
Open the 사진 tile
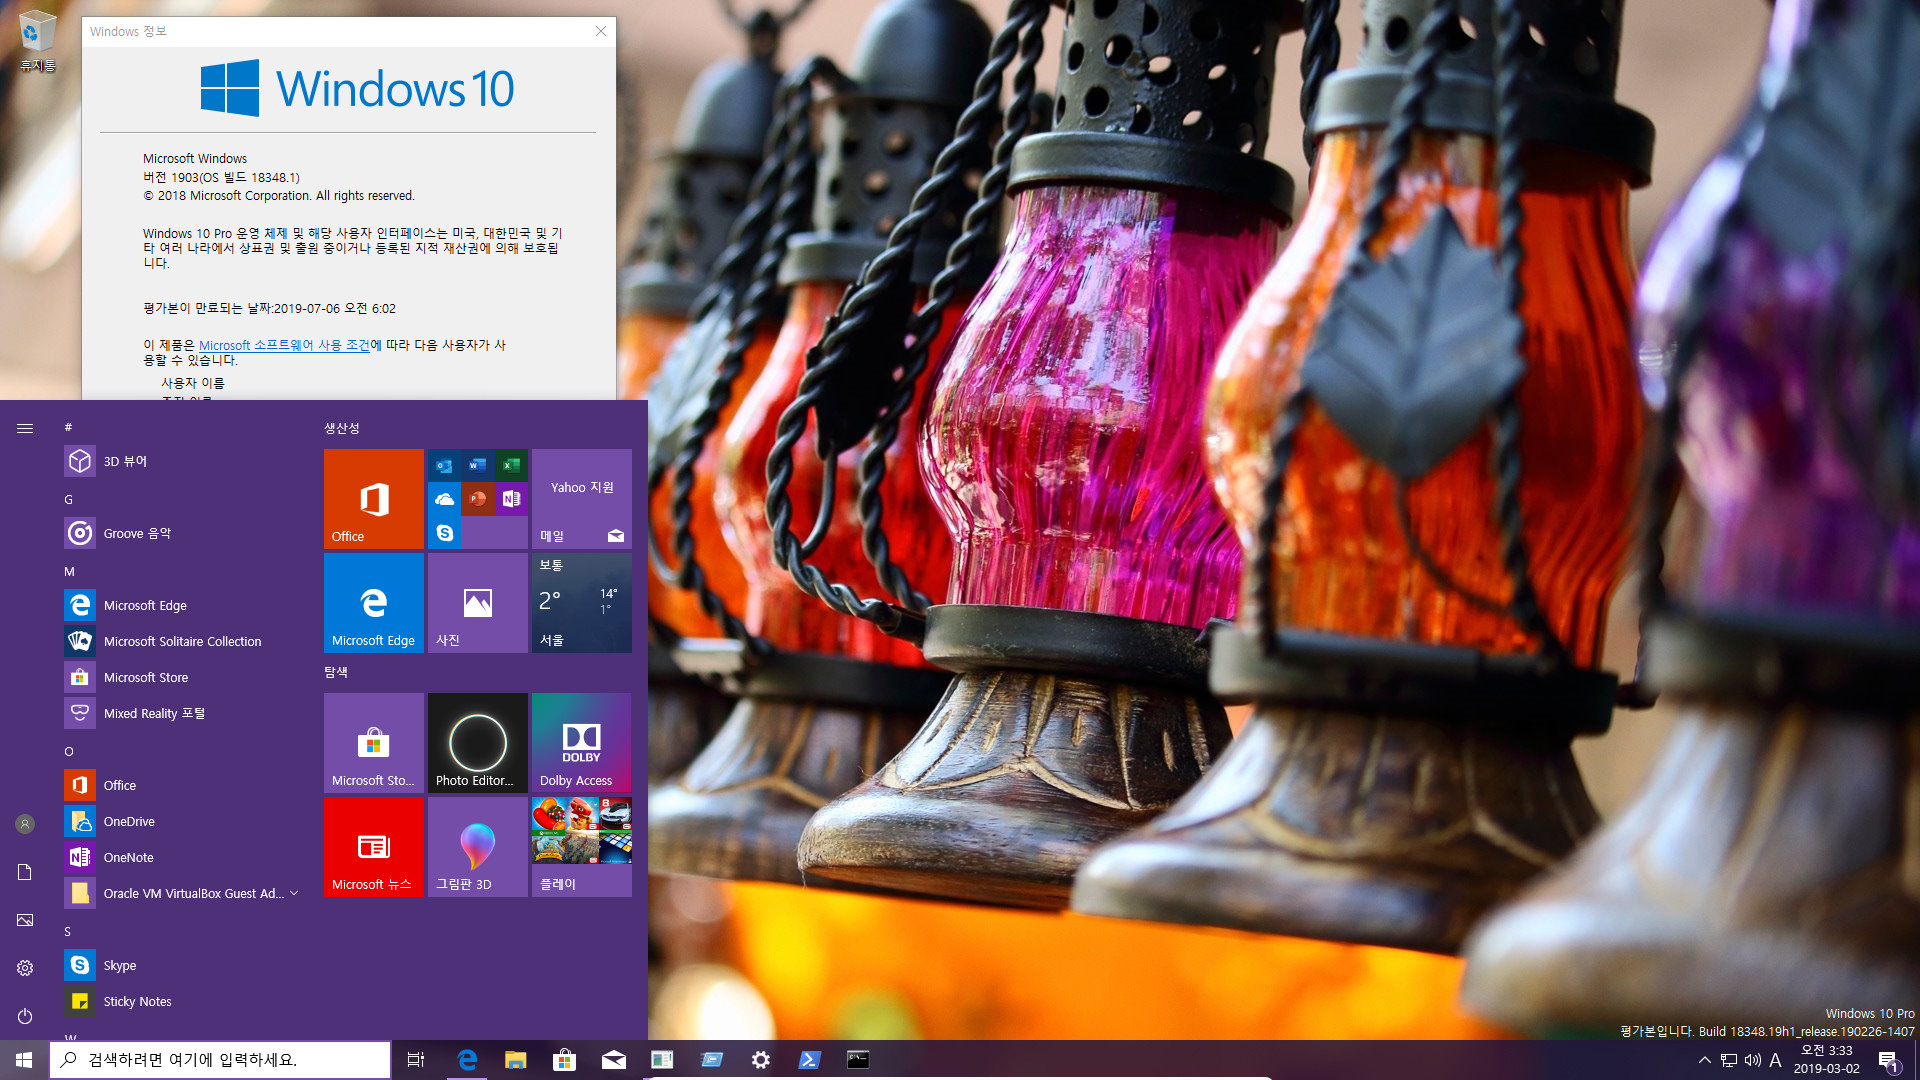coord(478,603)
